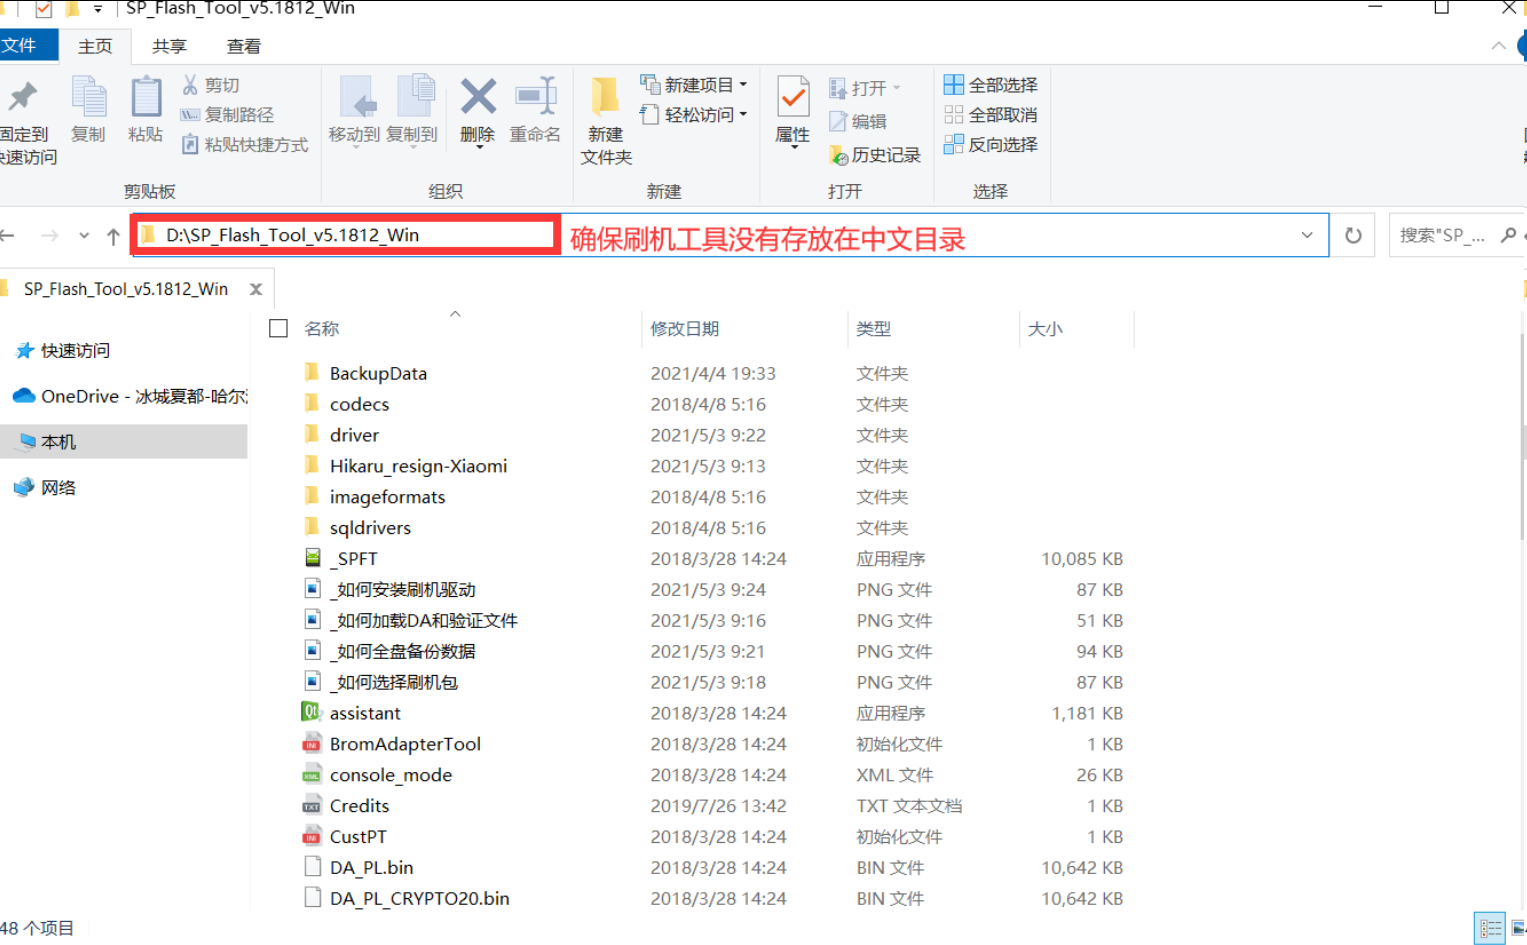Open the History (历史记录) tool

tap(873, 153)
